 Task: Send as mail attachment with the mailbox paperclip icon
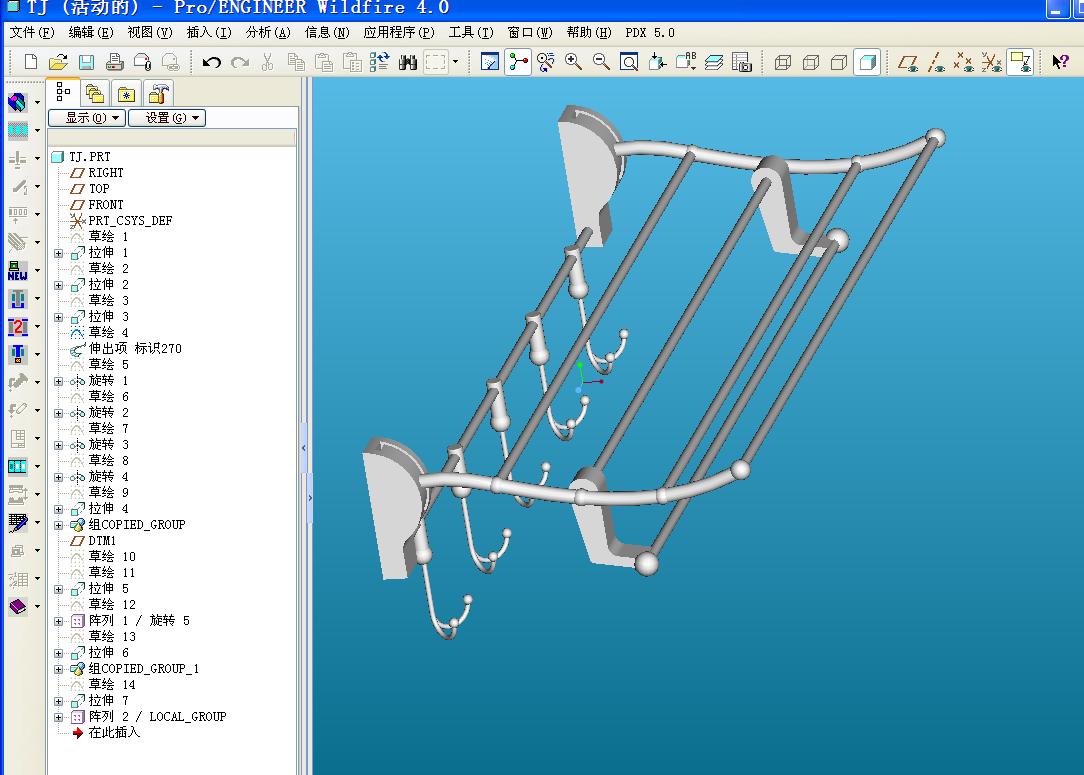[x=143, y=62]
